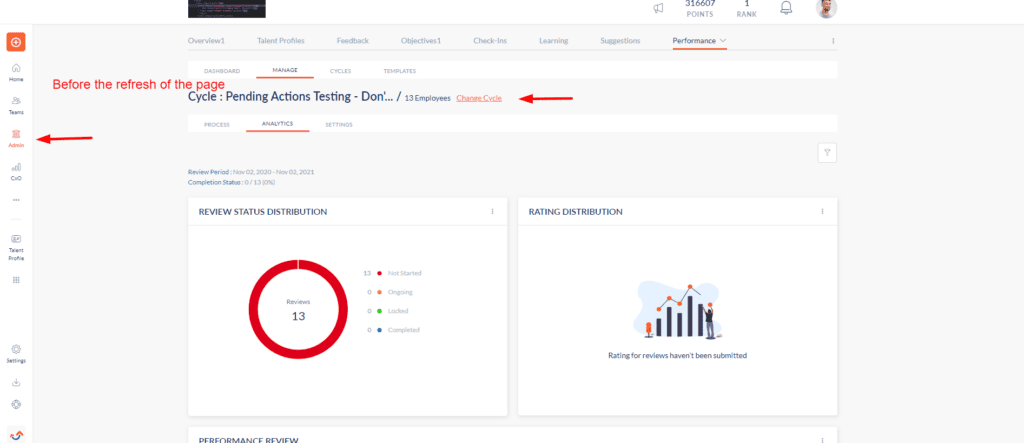This screenshot has height=443, width=1024.
Task: Click the company logo in header
Action: (x=227, y=8)
